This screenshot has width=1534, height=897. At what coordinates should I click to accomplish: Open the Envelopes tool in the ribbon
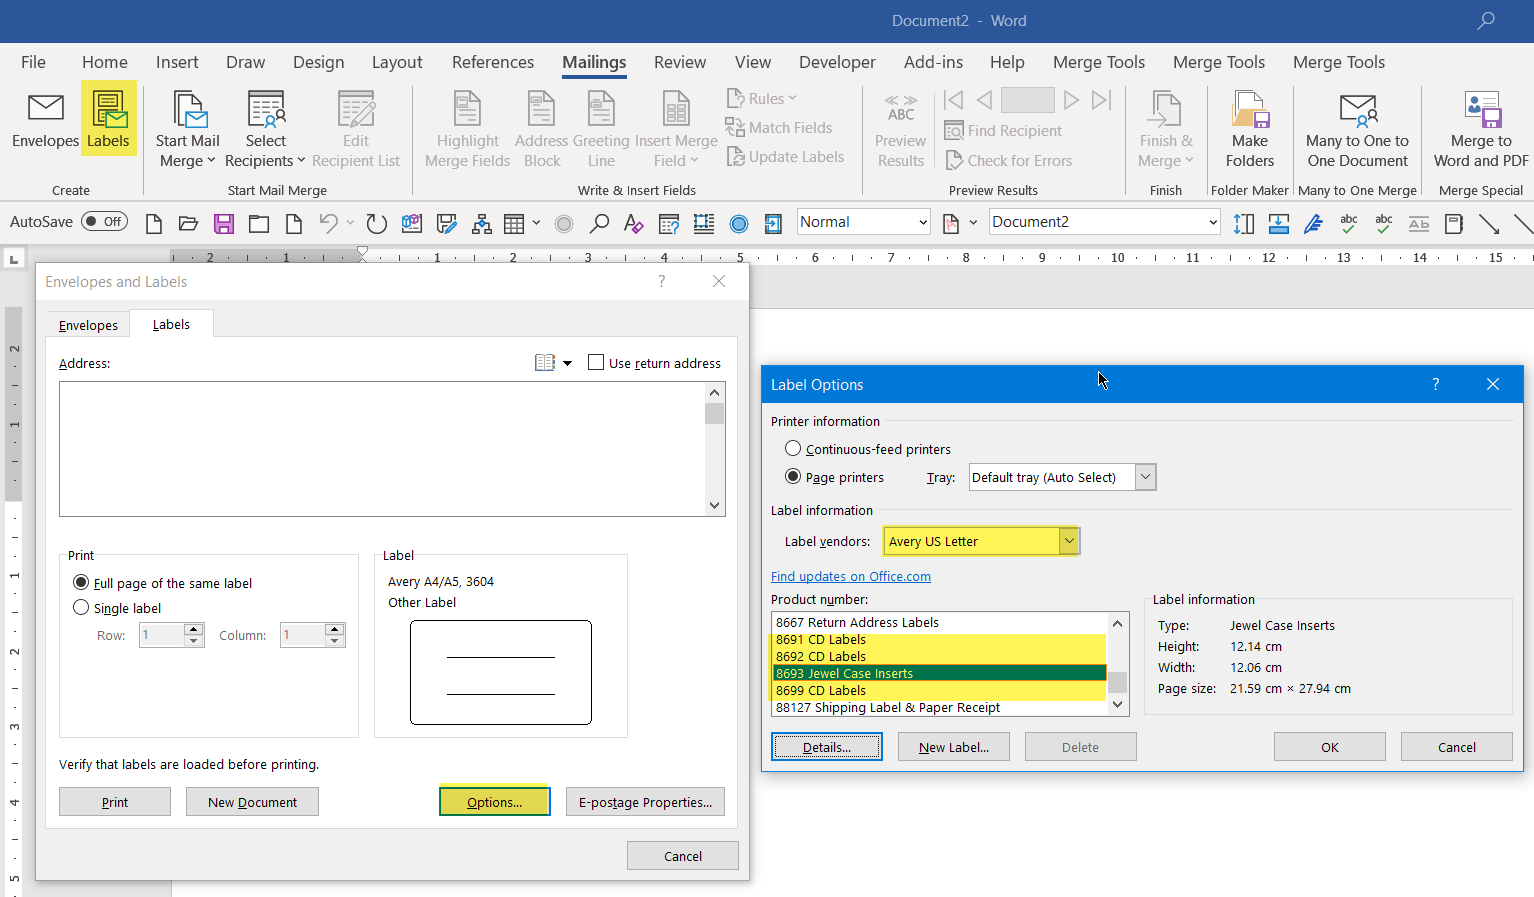(45, 120)
